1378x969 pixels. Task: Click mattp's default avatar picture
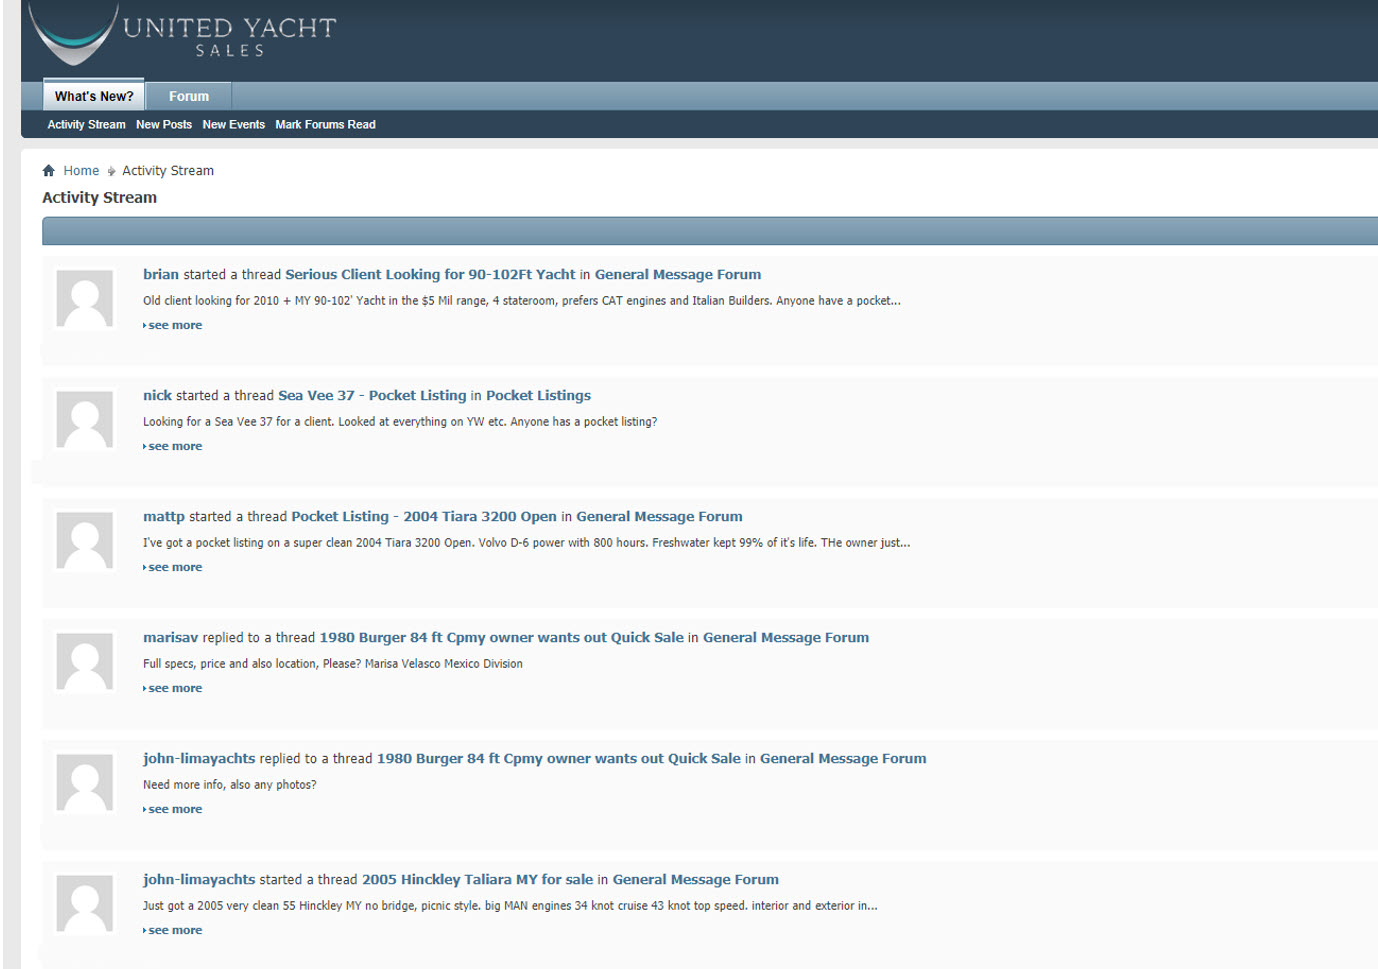pos(84,541)
